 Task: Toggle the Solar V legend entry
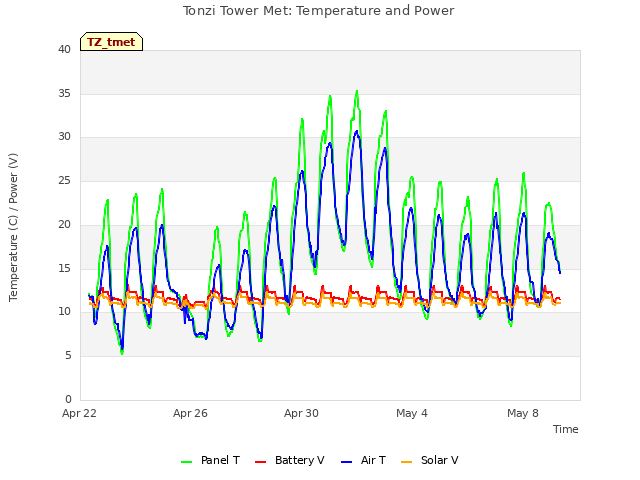pyautogui.click(x=429, y=460)
